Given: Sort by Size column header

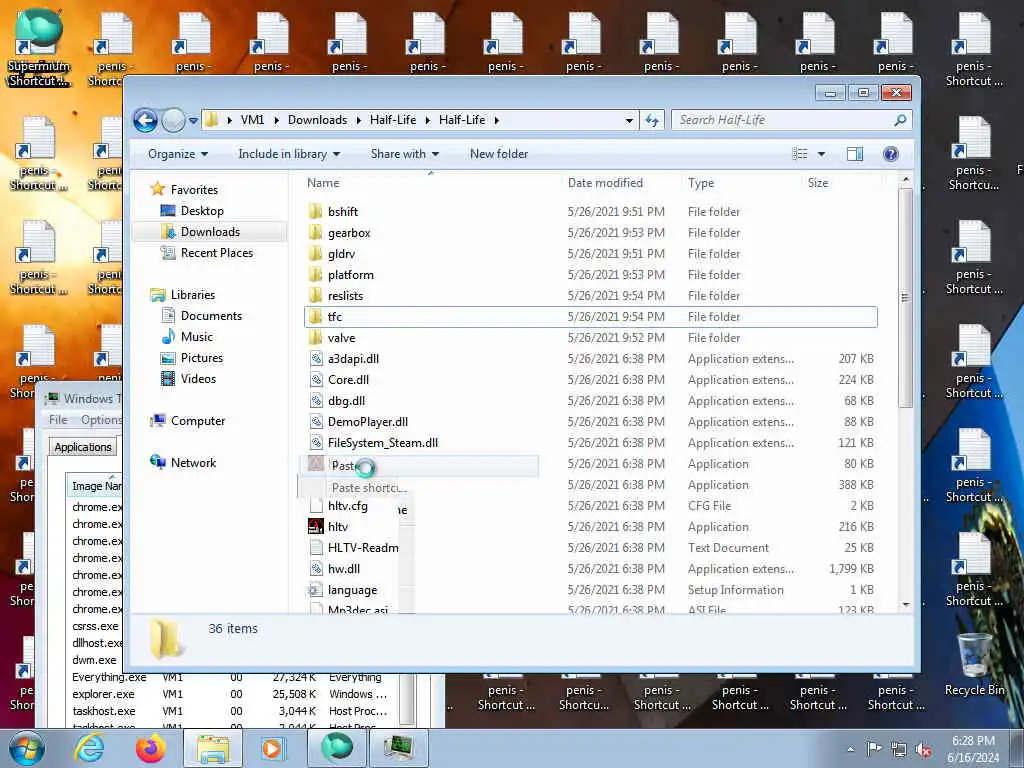Looking at the screenshot, I should point(841,184).
